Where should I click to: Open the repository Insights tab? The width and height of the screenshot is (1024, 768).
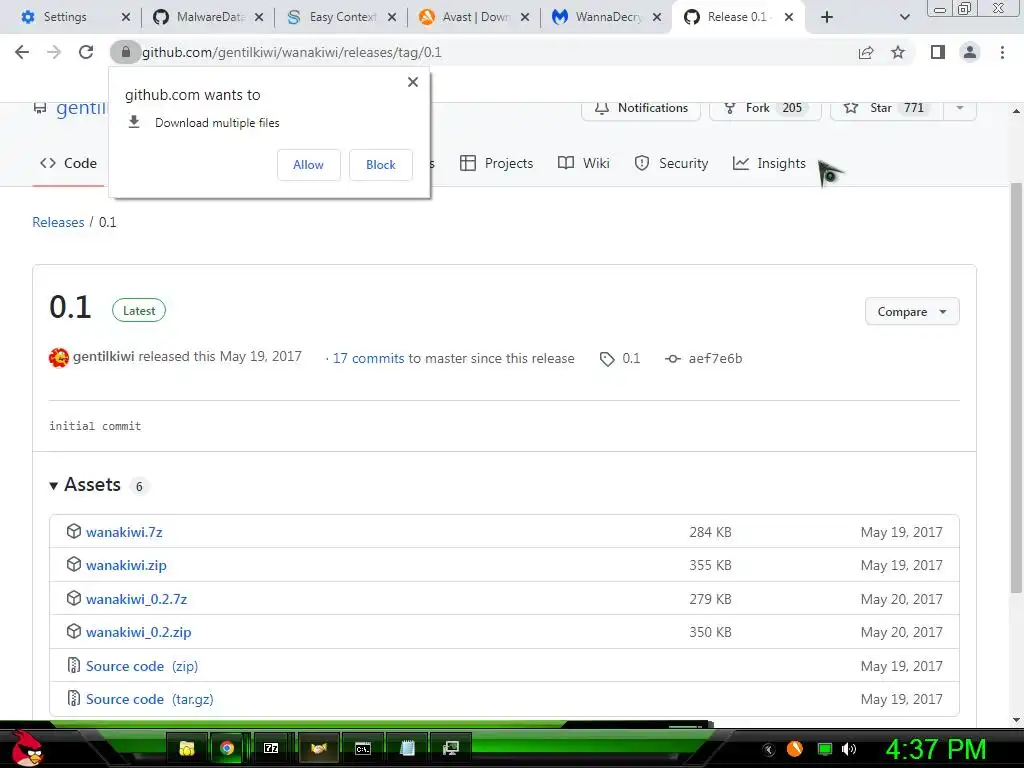point(769,163)
